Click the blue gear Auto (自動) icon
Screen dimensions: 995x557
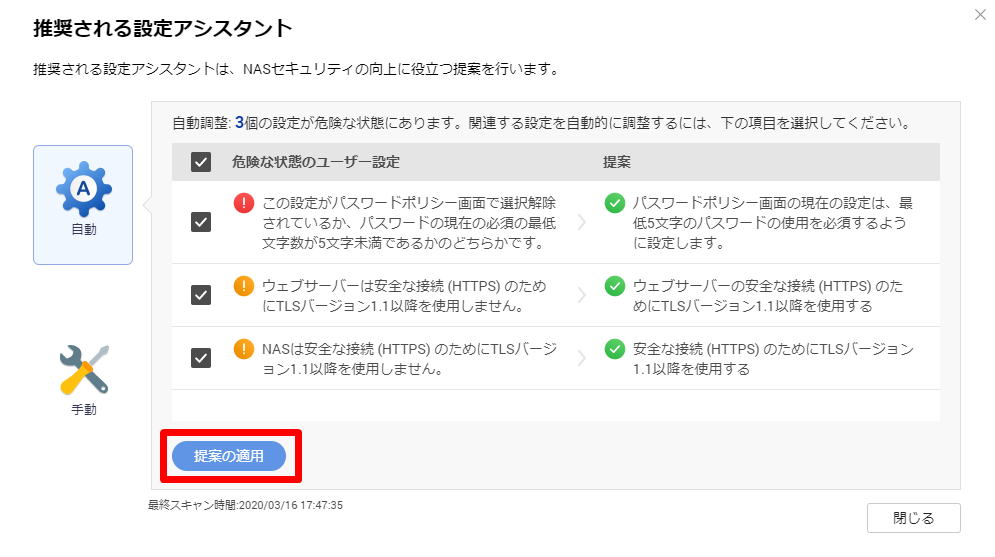click(x=84, y=190)
